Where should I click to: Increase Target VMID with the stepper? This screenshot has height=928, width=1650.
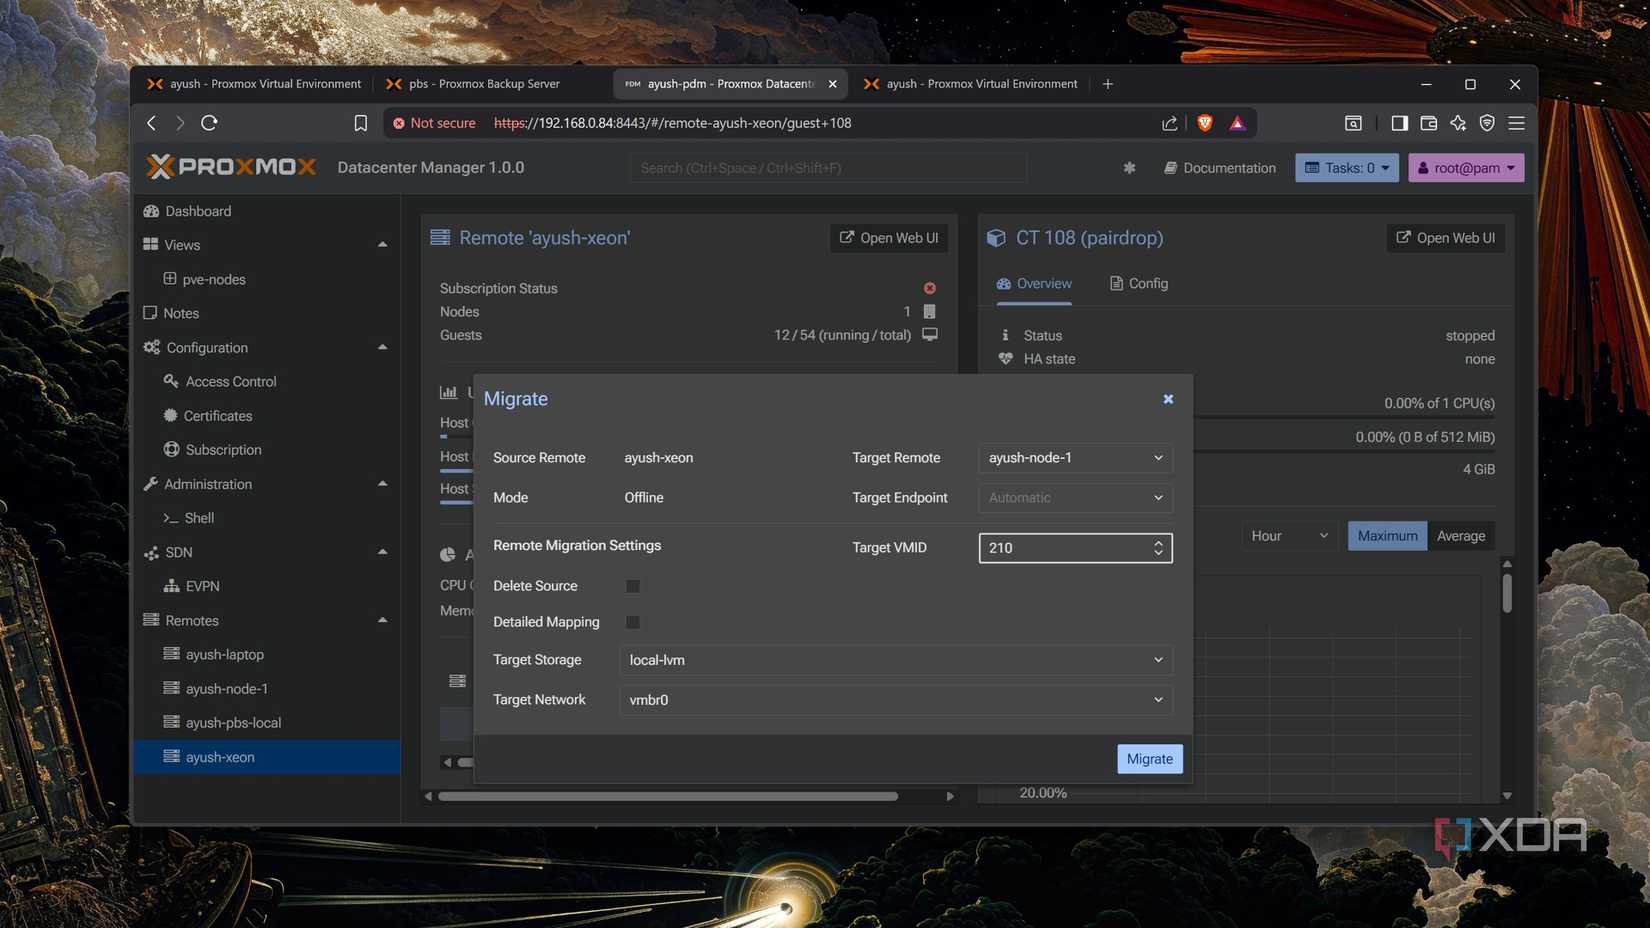coord(1158,543)
